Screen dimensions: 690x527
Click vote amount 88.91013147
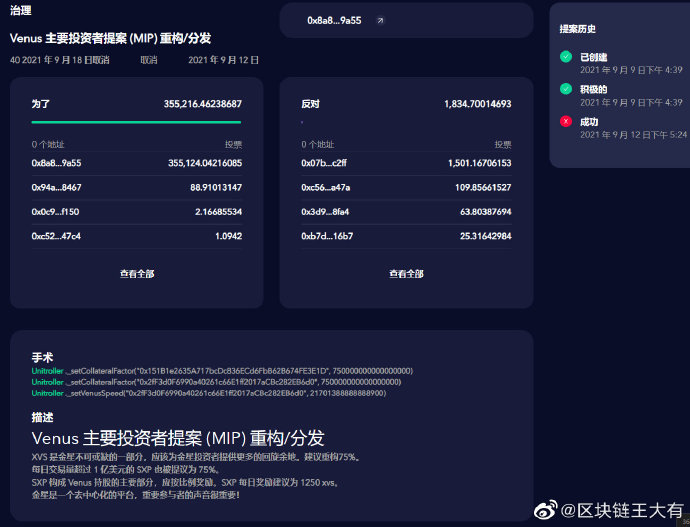click(216, 187)
